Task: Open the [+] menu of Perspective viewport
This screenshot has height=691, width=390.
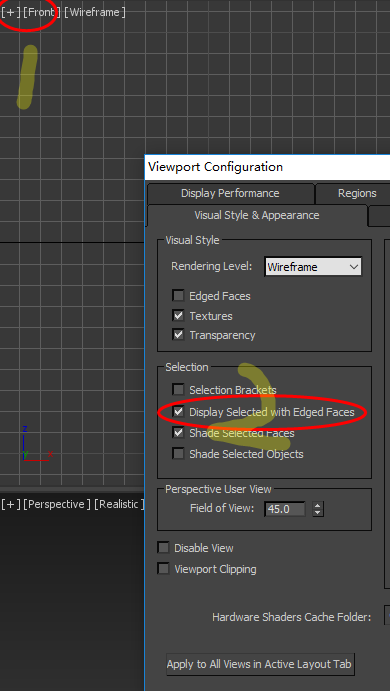Action: 11,504
